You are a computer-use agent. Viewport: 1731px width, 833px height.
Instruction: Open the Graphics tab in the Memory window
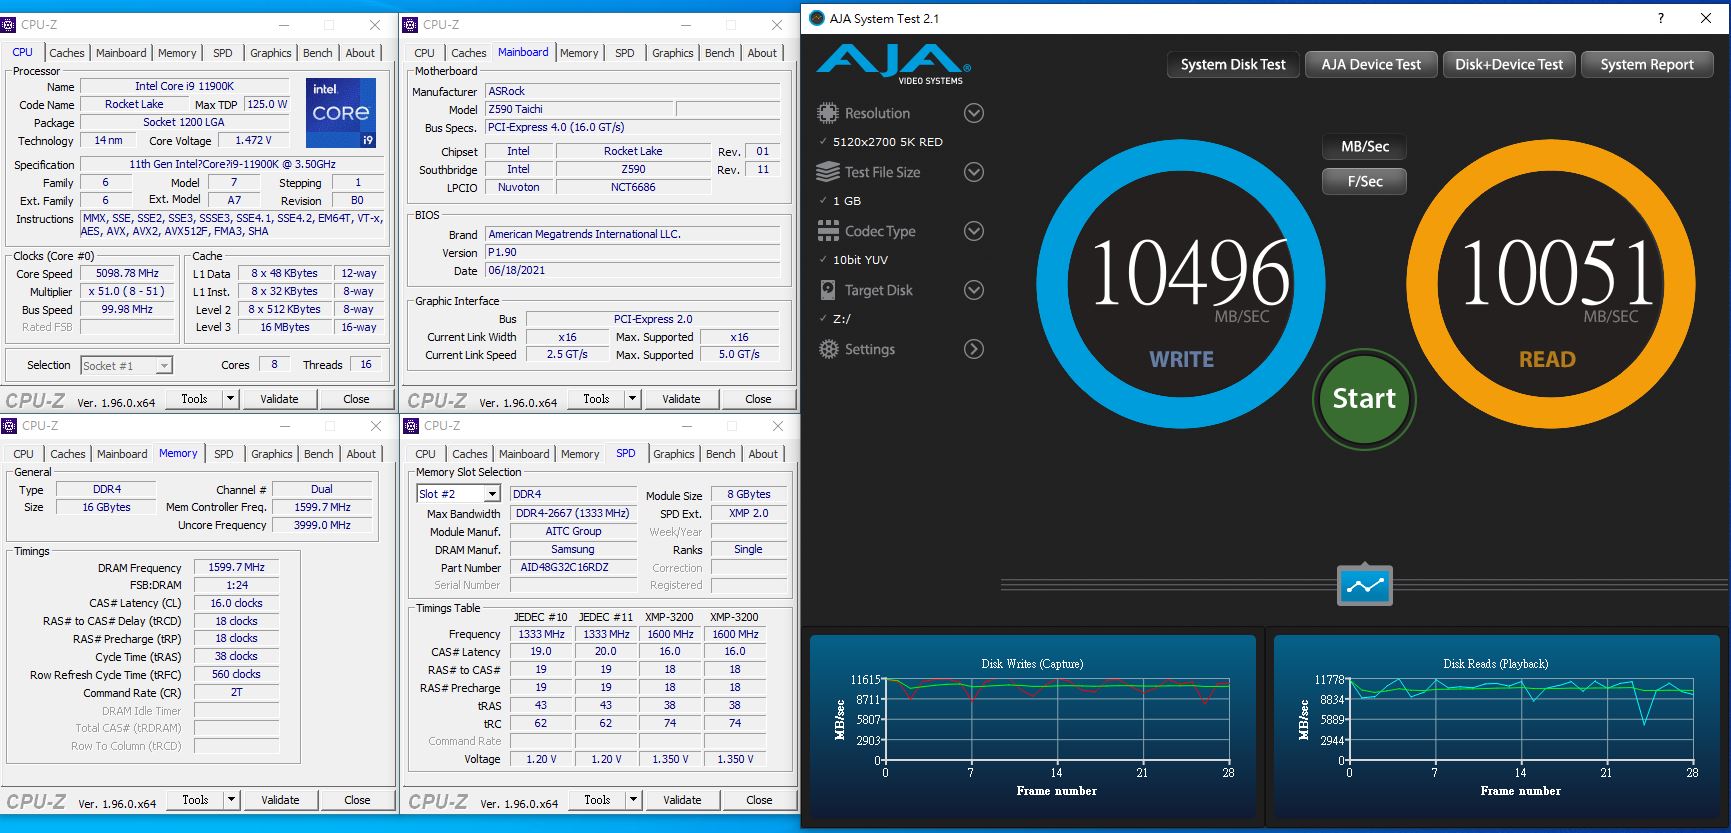coord(272,454)
